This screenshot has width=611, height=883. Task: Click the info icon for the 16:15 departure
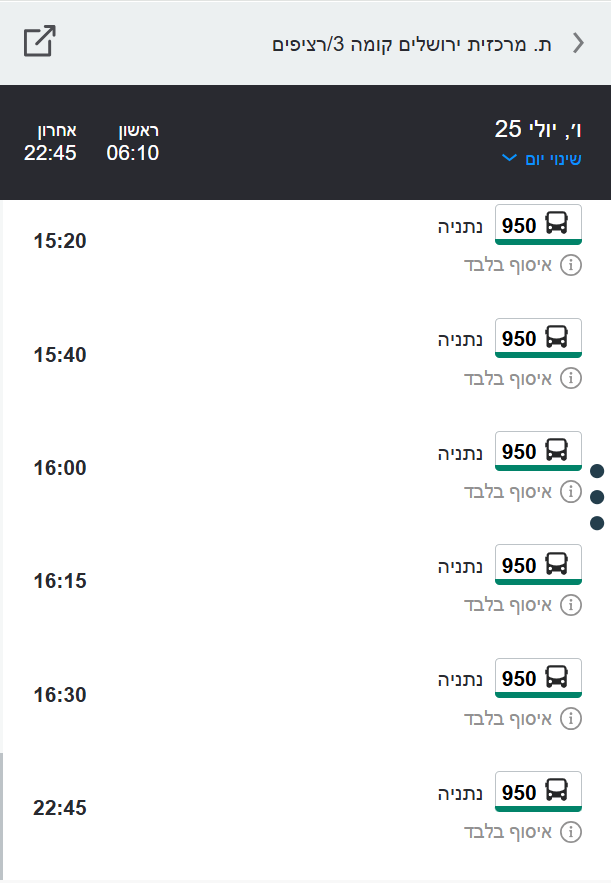click(570, 605)
